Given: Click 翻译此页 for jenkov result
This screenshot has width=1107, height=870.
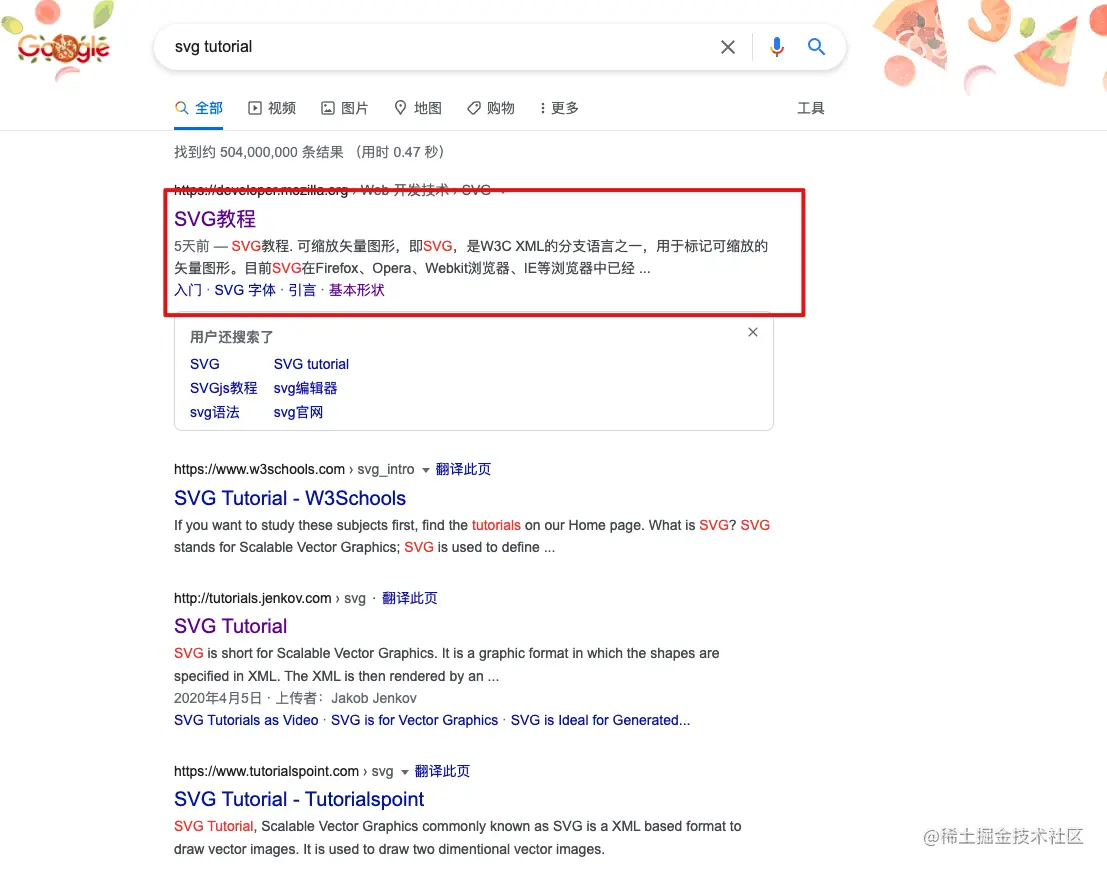Looking at the screenshot, I should click(x=409, y=599).
